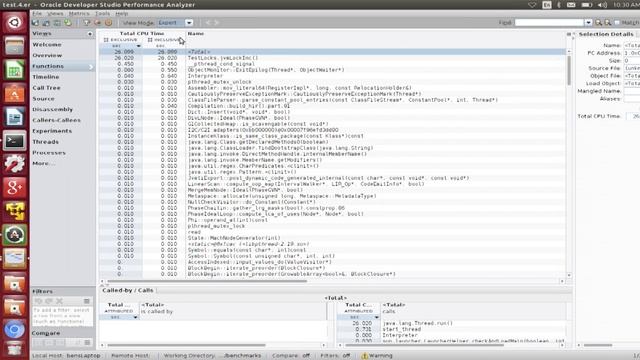
Task: Open the Find history dropdown arrow
Action: [x=588, y=23]
